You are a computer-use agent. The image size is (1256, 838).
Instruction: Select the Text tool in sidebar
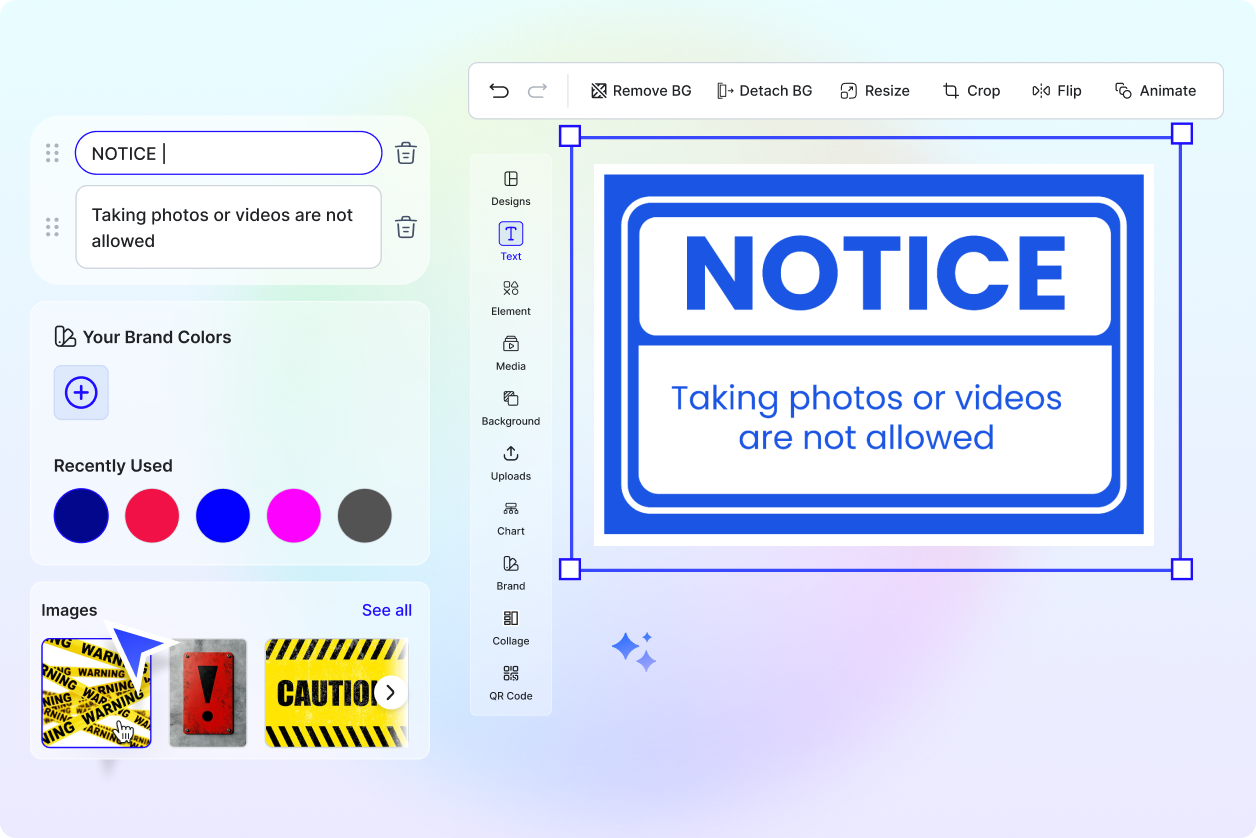tap(511, 241)
